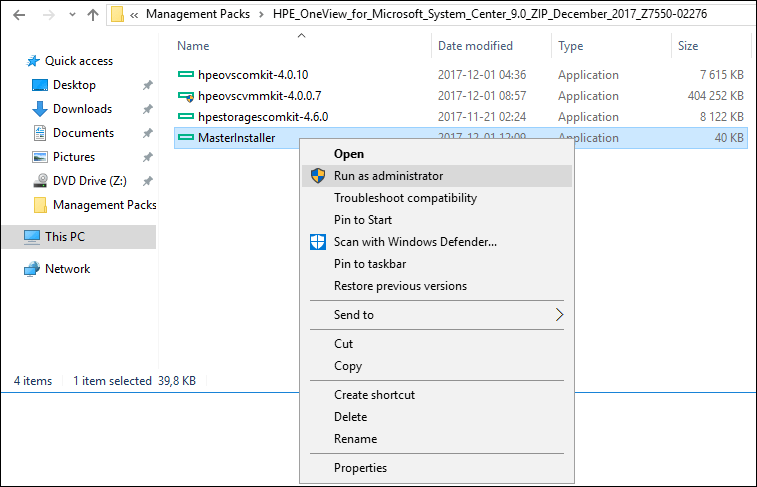The width and height of the screenshot is (757, 487).
Task: Select the MasterInstaller file name
Action: (237, 138)
